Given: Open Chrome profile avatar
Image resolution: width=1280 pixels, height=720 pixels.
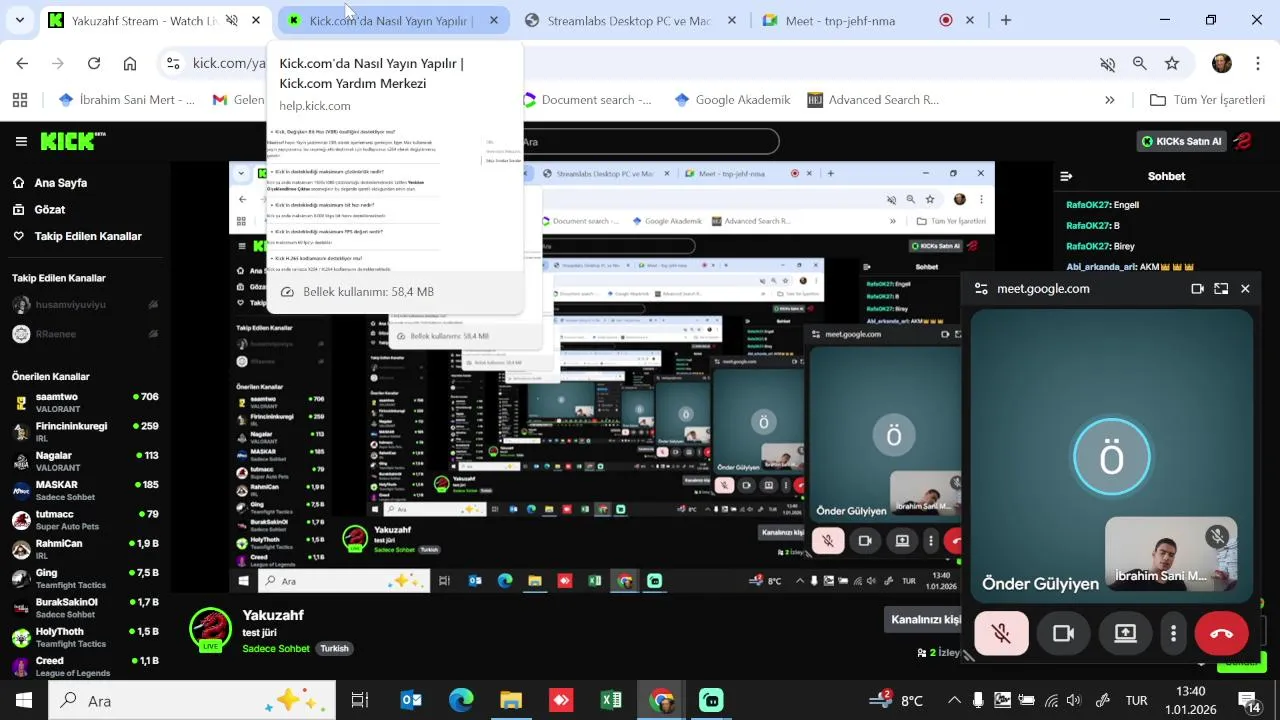Looking at the screenshot, I should (x=1222, y=63).
